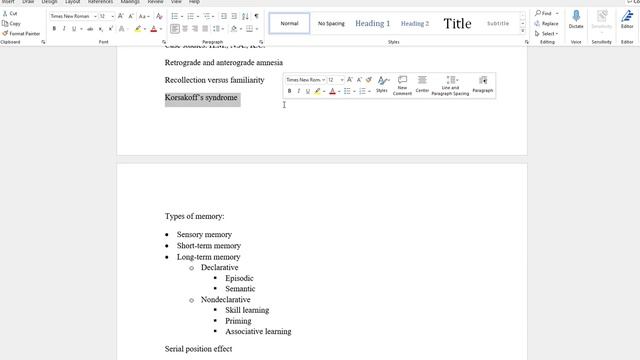Activate the Format Painter in Clipboard group
640x360 pixels.
tap(21, 33)
